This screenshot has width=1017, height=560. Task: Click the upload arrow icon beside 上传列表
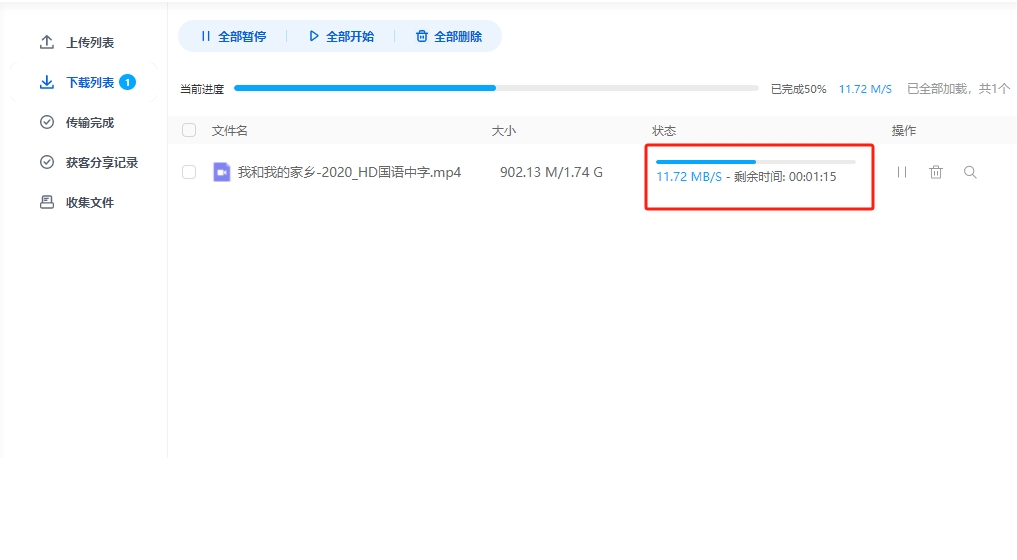[47, 42]
